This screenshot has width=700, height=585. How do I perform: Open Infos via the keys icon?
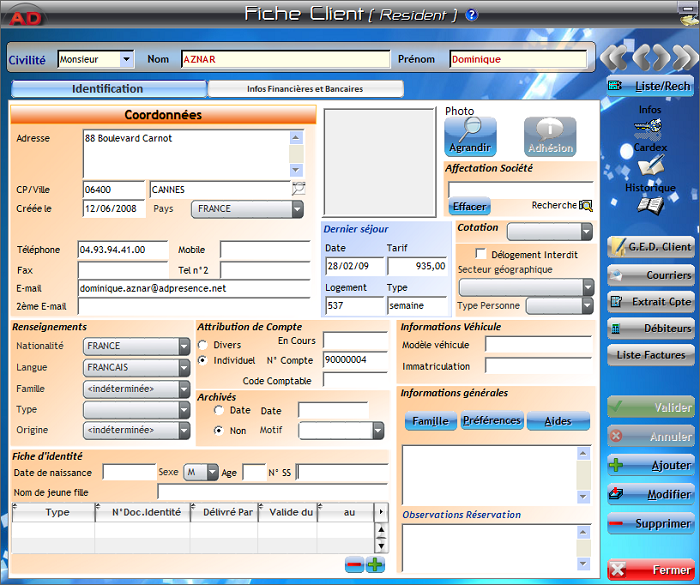tap(650, 127)
